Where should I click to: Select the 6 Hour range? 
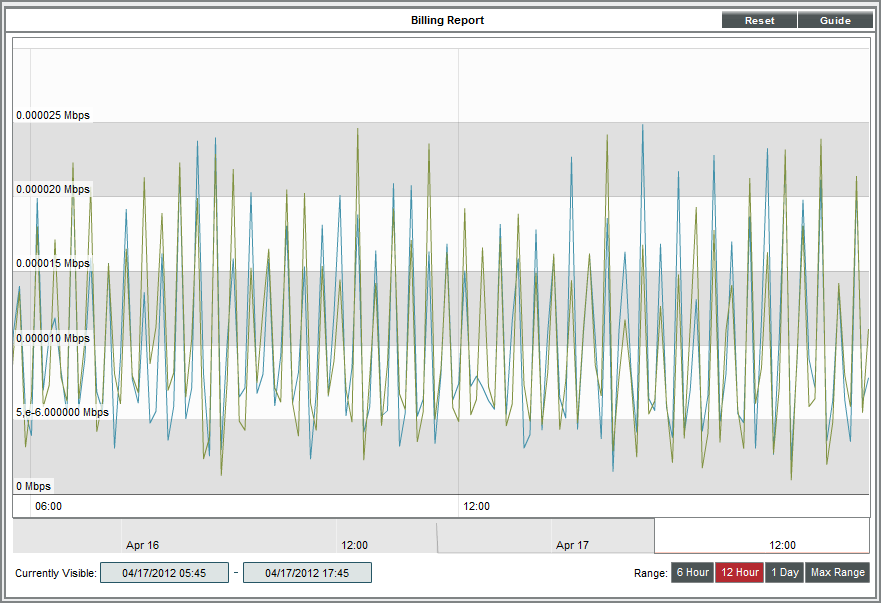[x=691, y=573]
